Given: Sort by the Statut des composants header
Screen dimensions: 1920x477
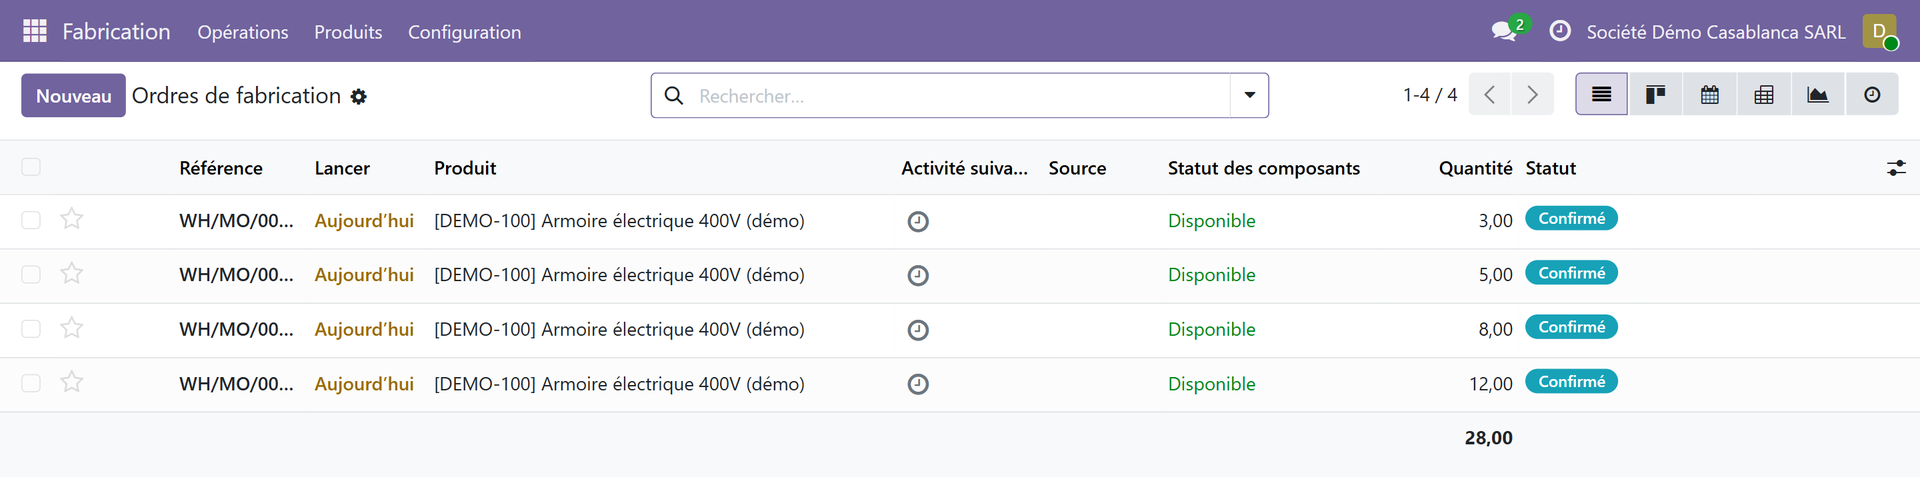Looking at the screenshot, I should tap(1264, 168).
